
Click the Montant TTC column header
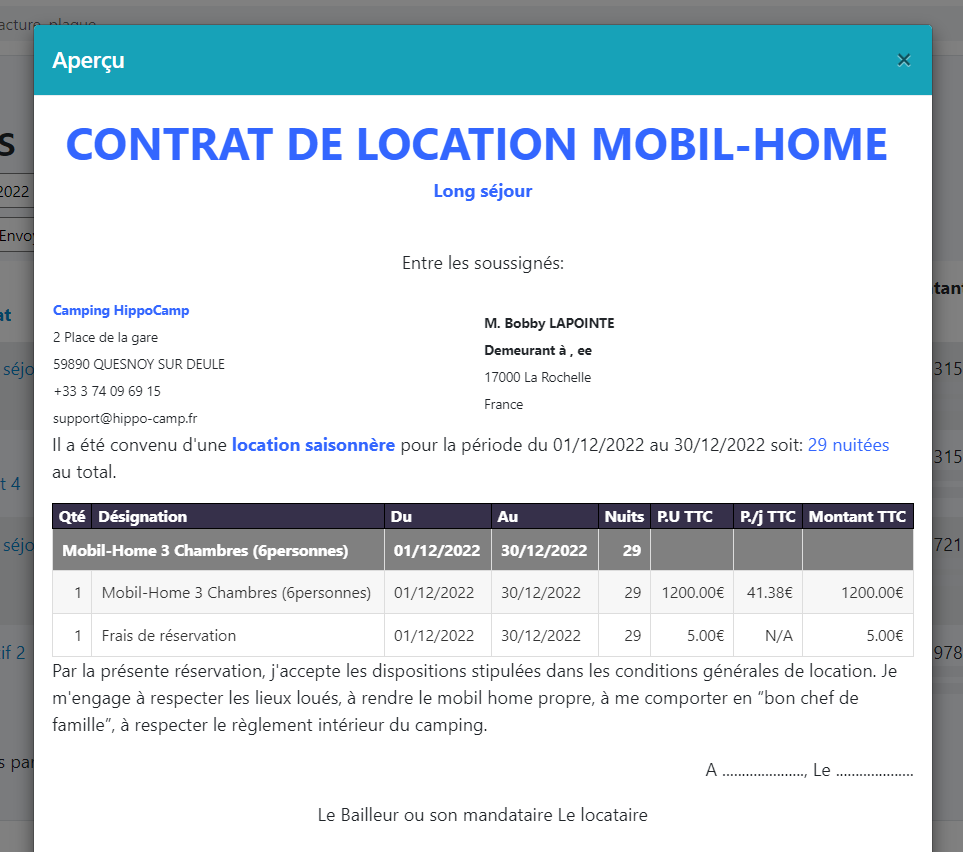click(857, 517)
